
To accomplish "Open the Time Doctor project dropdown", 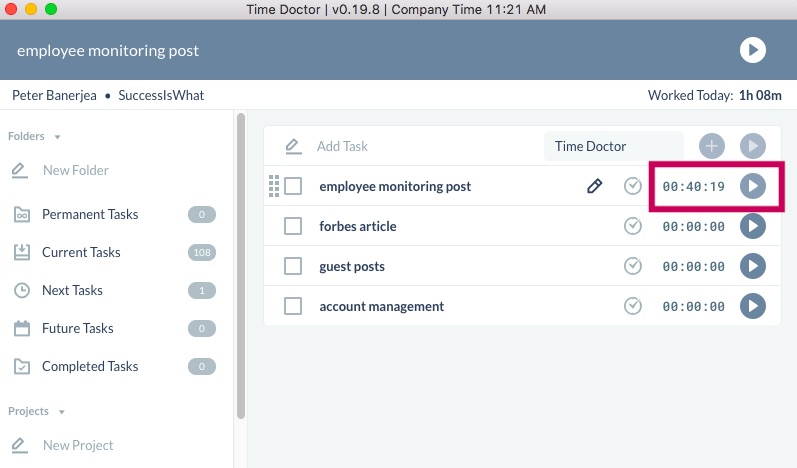I will point(613,146).
